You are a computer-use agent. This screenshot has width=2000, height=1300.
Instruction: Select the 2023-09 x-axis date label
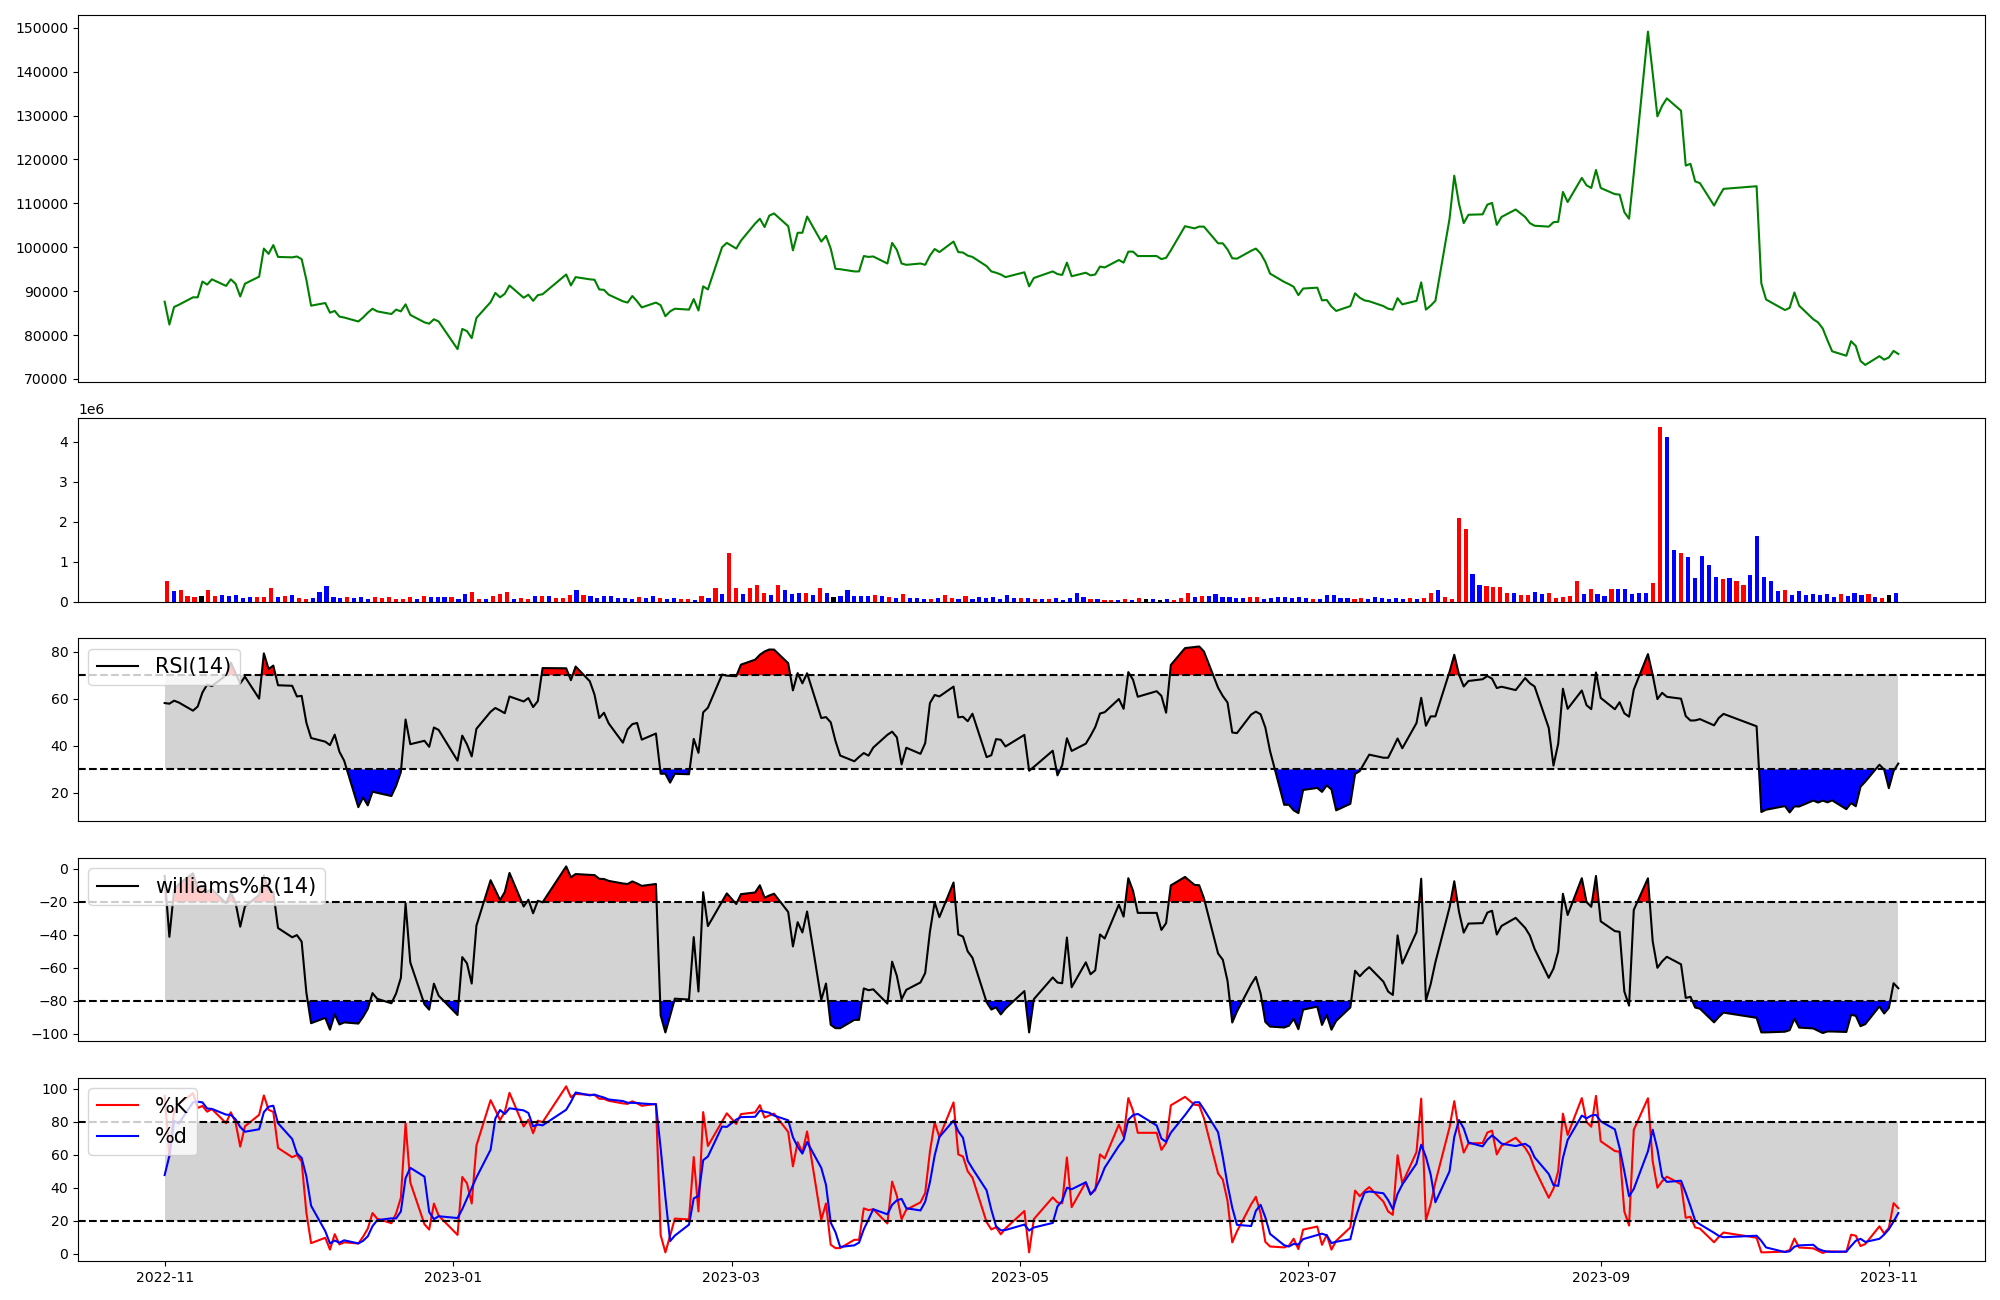tap(1601, 1277)
